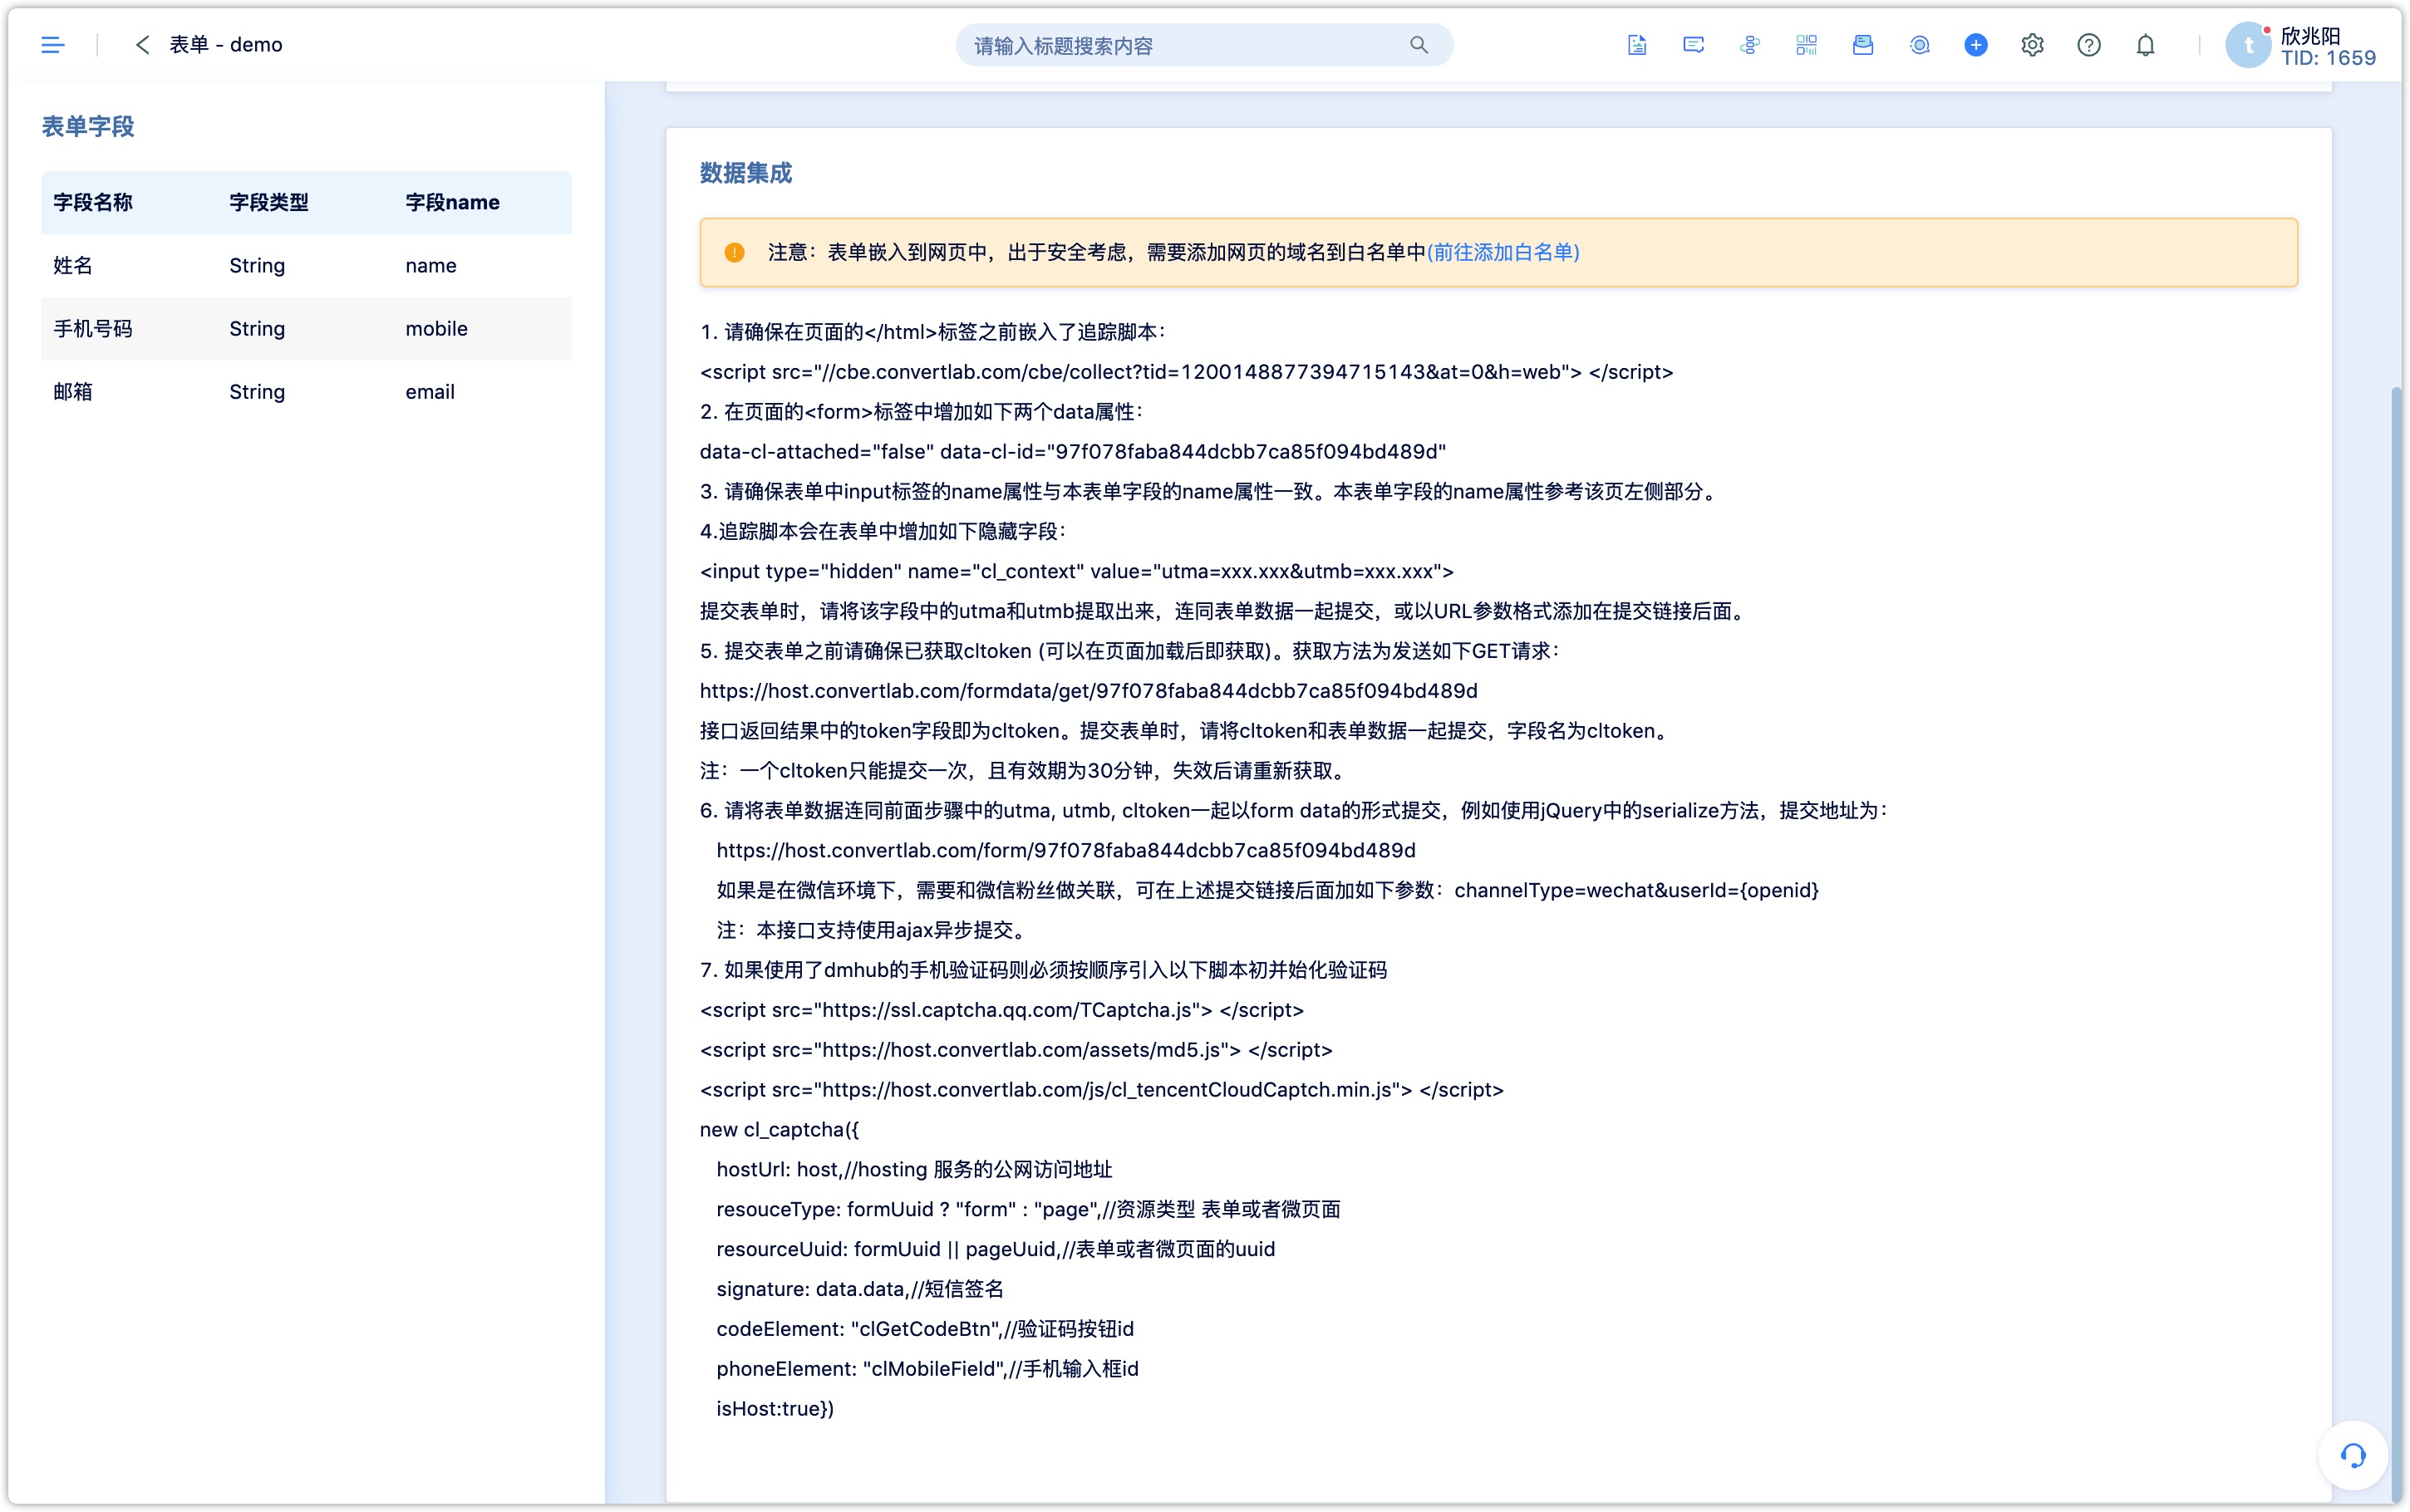Follow the 前往添加白名单 link

pyautogui.click(x=1503, y=252)
